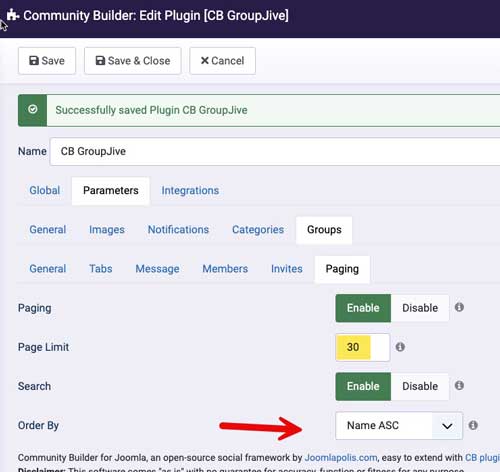Screen dimensions: 500x472
Task: Go to the Members tab under Groups
Action: (x=225, y=269)
